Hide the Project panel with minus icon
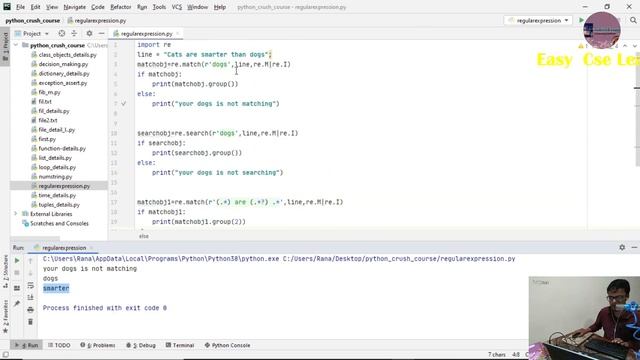640x360 pixels. [x=102, y=33]
